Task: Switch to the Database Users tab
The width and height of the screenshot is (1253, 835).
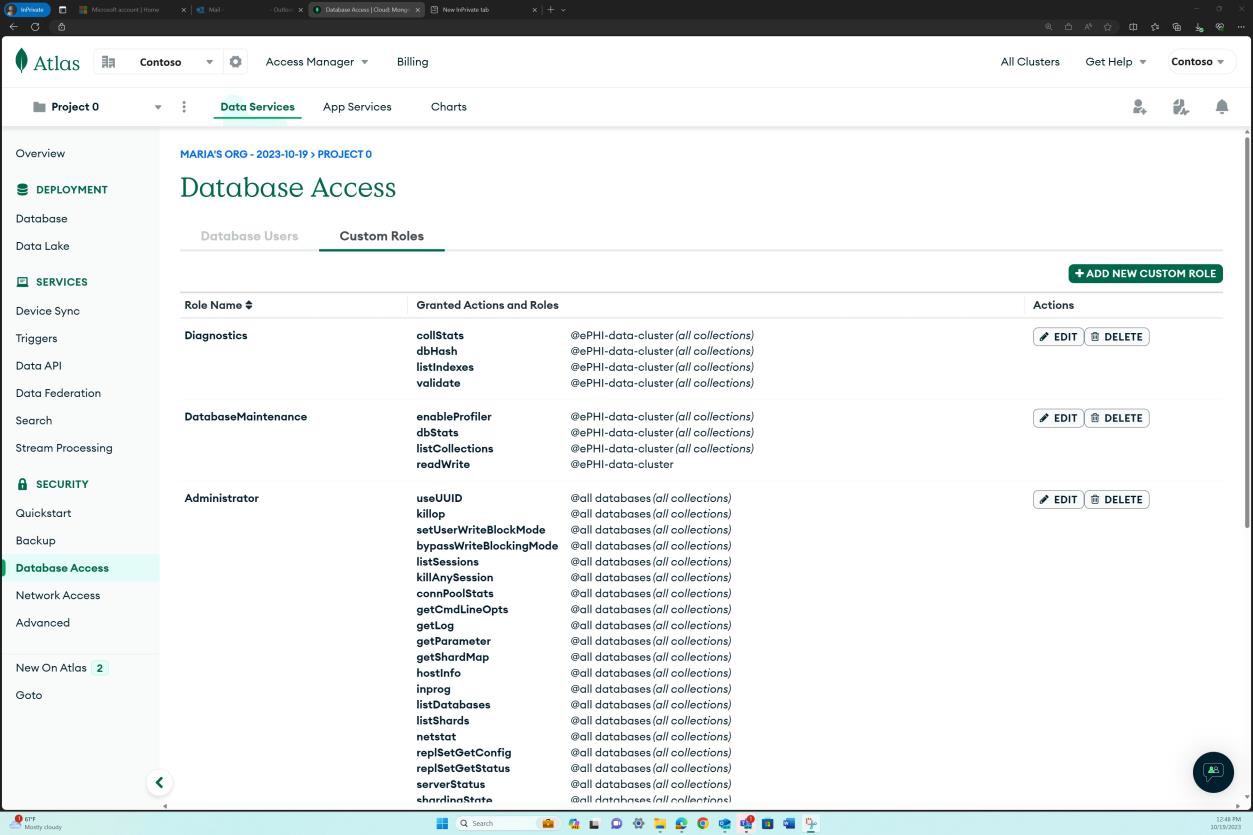Action: click(249, 236)
